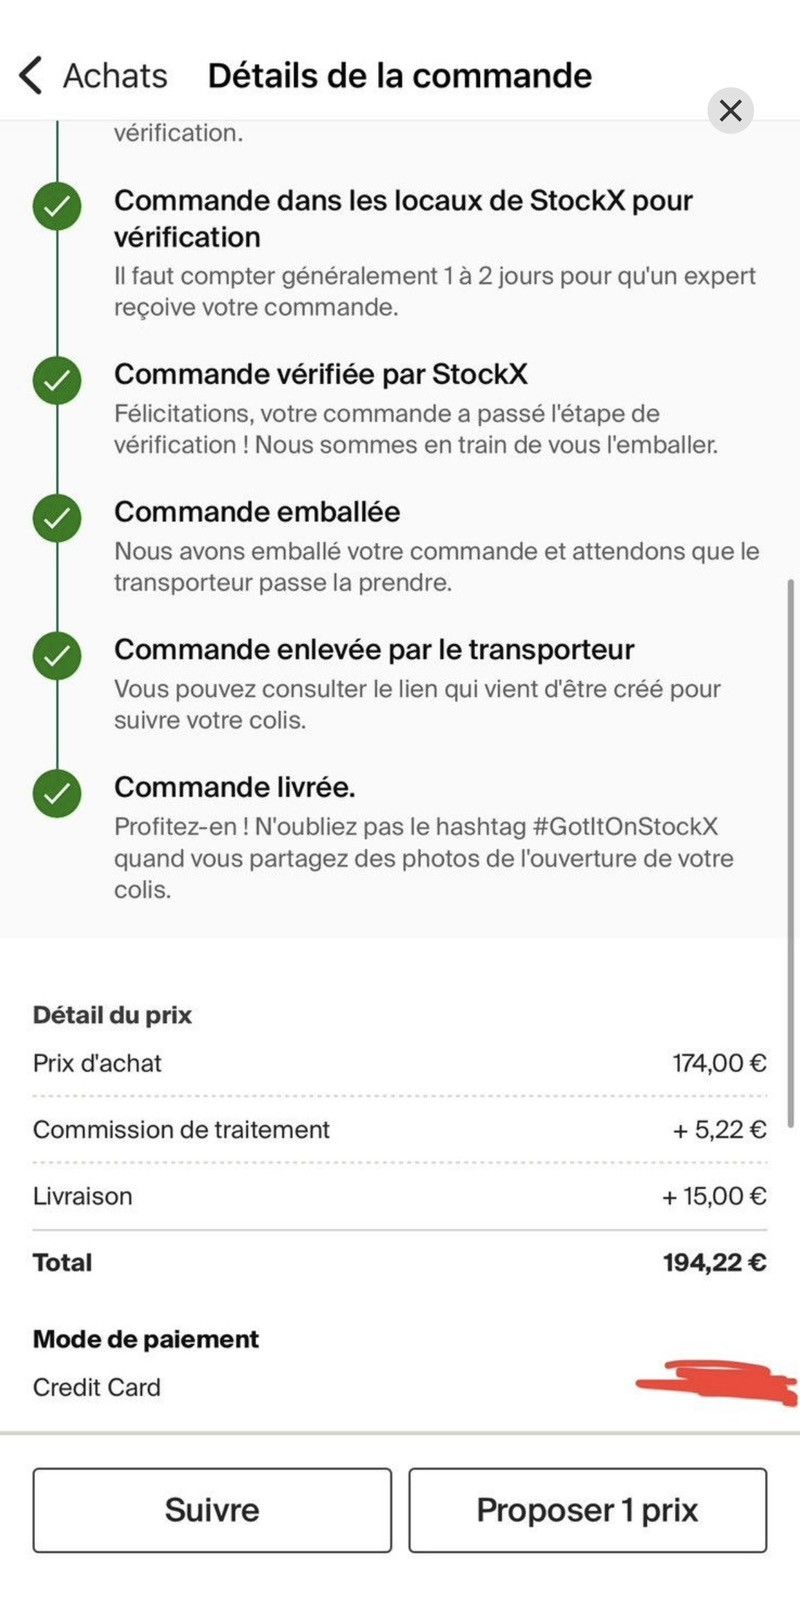Screen dimensions: 800x1600
Task: Click checkmark for StockX premises verification step
Action: pyautogui.click(x=57, y=207)
